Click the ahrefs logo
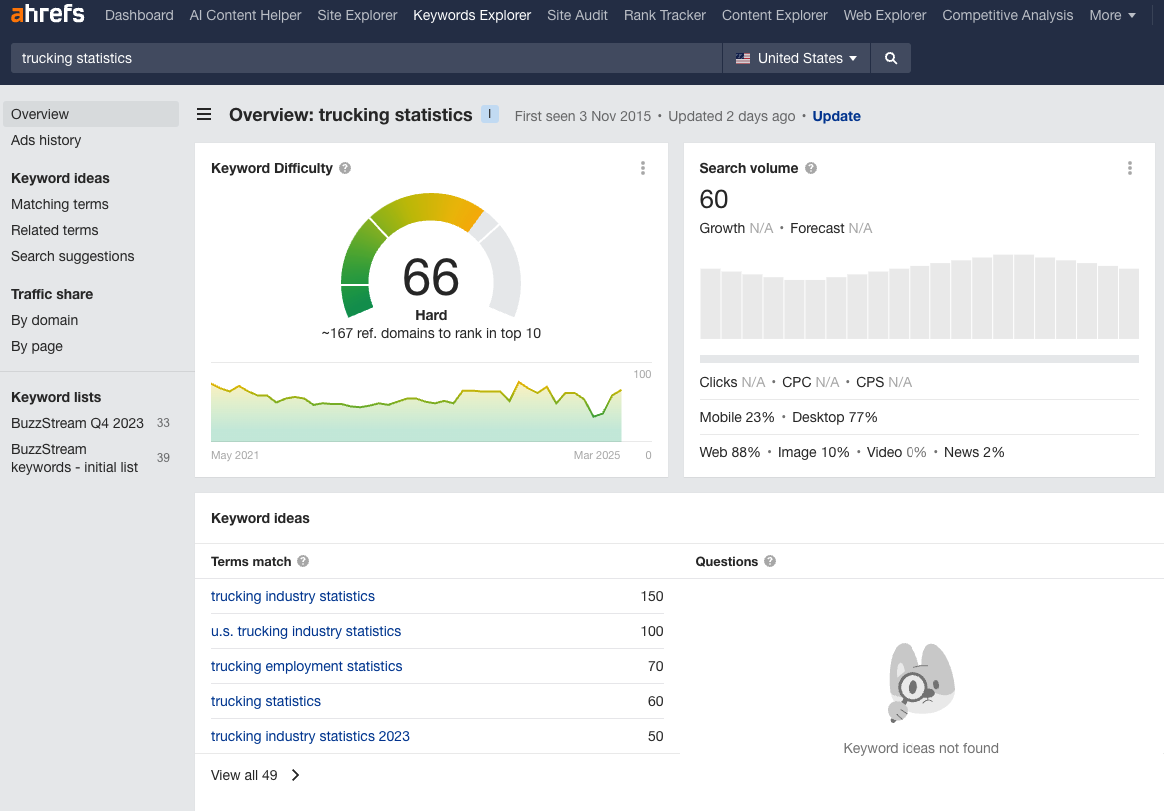This screenshot has height=811, width=1164. (47, 15)
